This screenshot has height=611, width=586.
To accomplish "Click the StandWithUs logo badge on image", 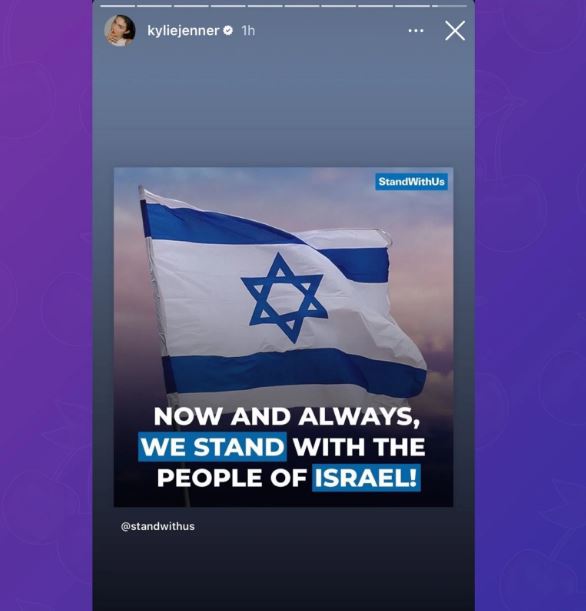I will [x=411, y=182].
